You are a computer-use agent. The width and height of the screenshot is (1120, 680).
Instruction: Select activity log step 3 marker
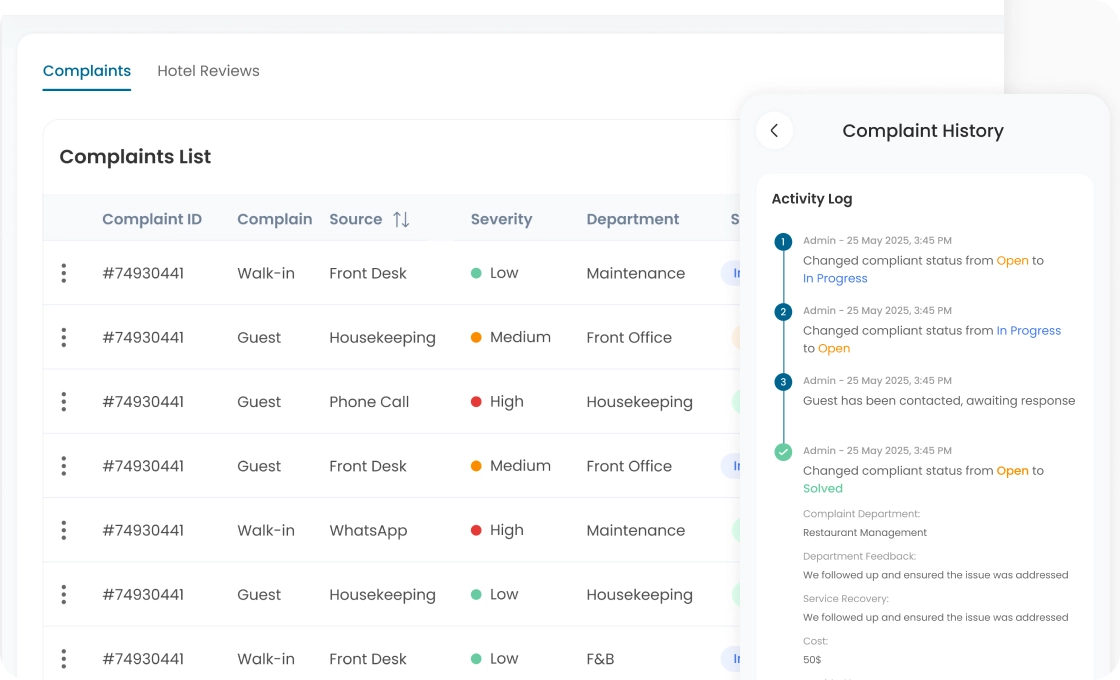pyautogui.click(x=783, y=382)
